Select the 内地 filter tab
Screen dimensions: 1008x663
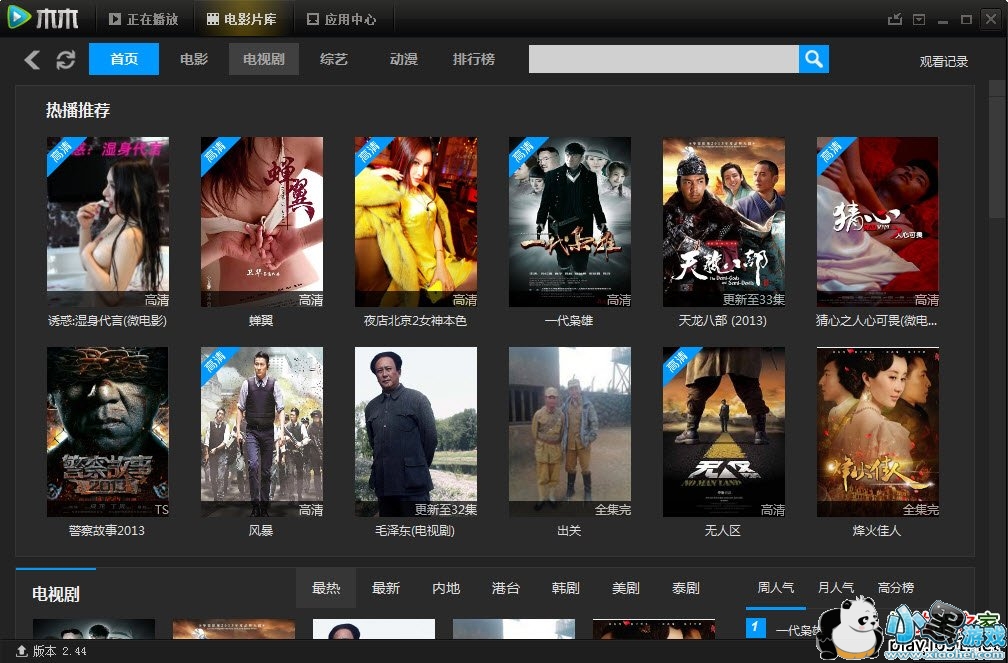tap(446, 588)
